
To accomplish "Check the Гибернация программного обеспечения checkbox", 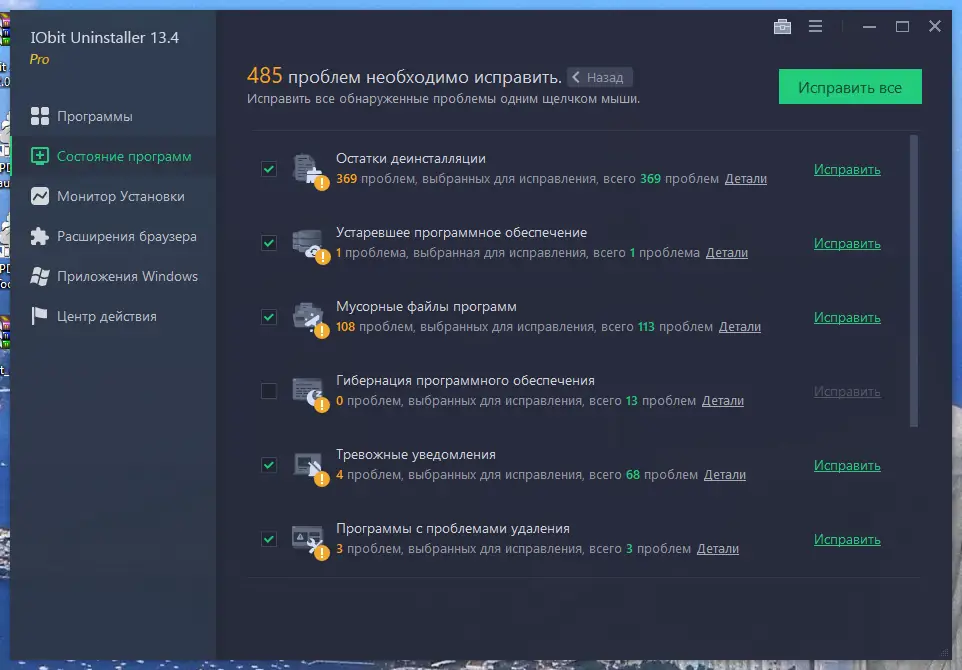I will point(269,391).
